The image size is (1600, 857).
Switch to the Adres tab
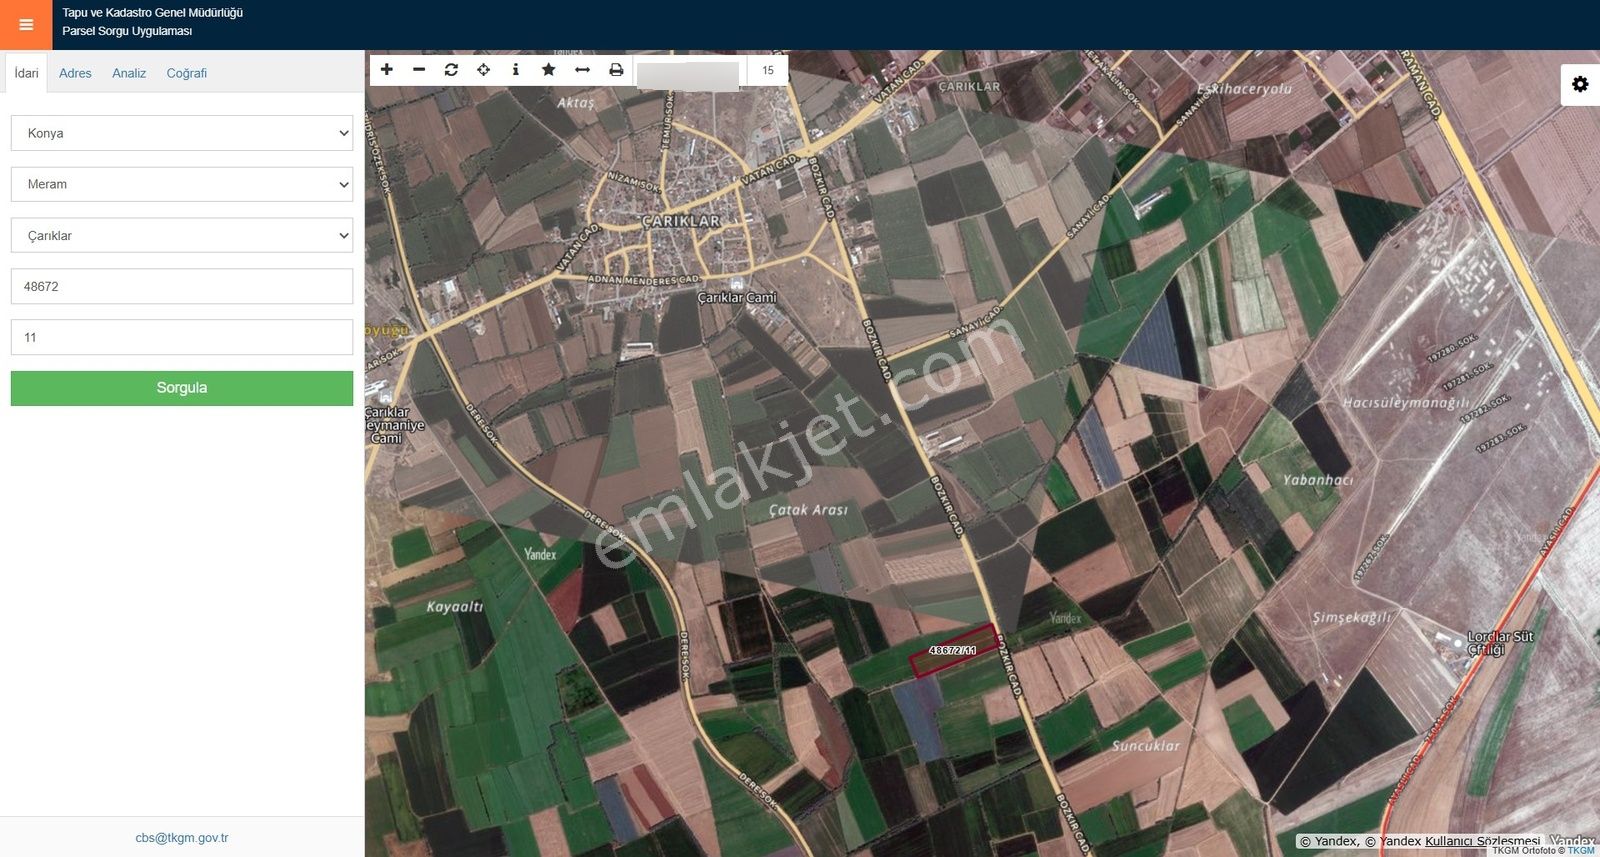(75, 73)
